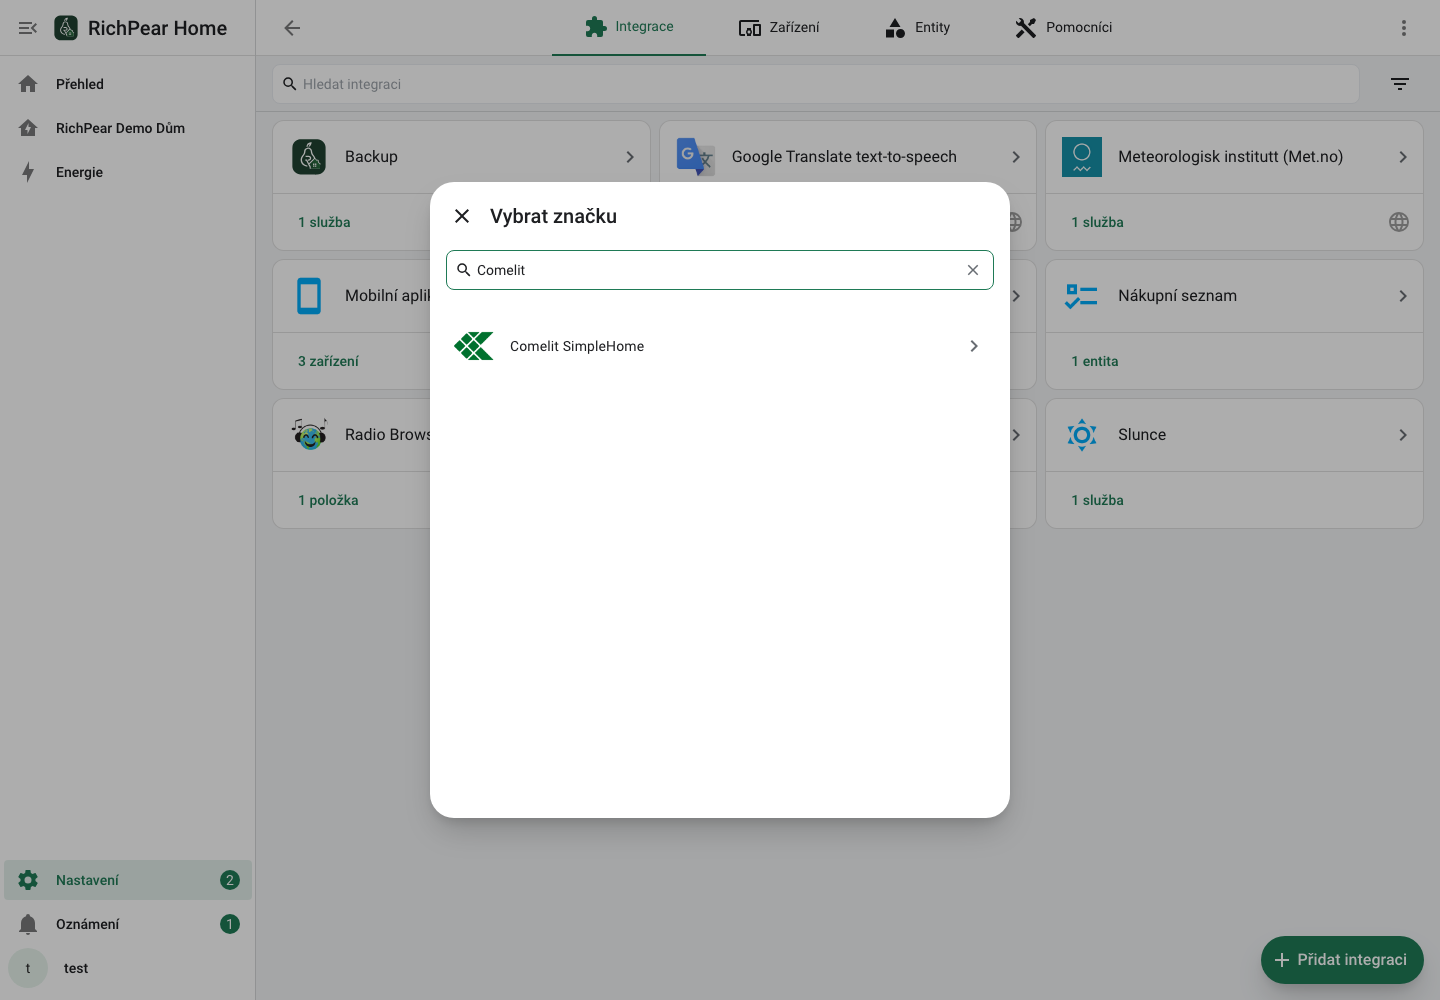
Task: Click the test user avatar
Action: click(28, 968)
